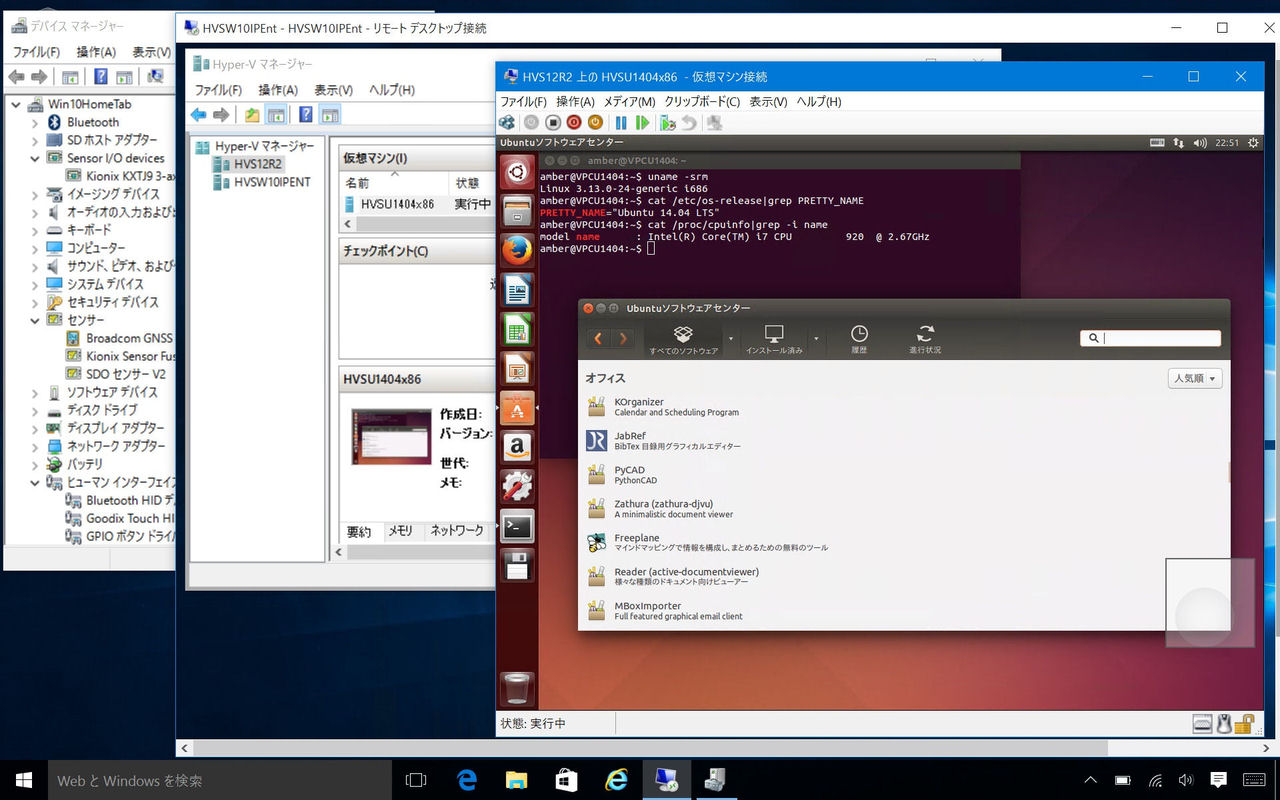Switch to the メモリ tab in Hyper-V details
Viewport: 1280px width, 800px height.
(x=401, y=531)
